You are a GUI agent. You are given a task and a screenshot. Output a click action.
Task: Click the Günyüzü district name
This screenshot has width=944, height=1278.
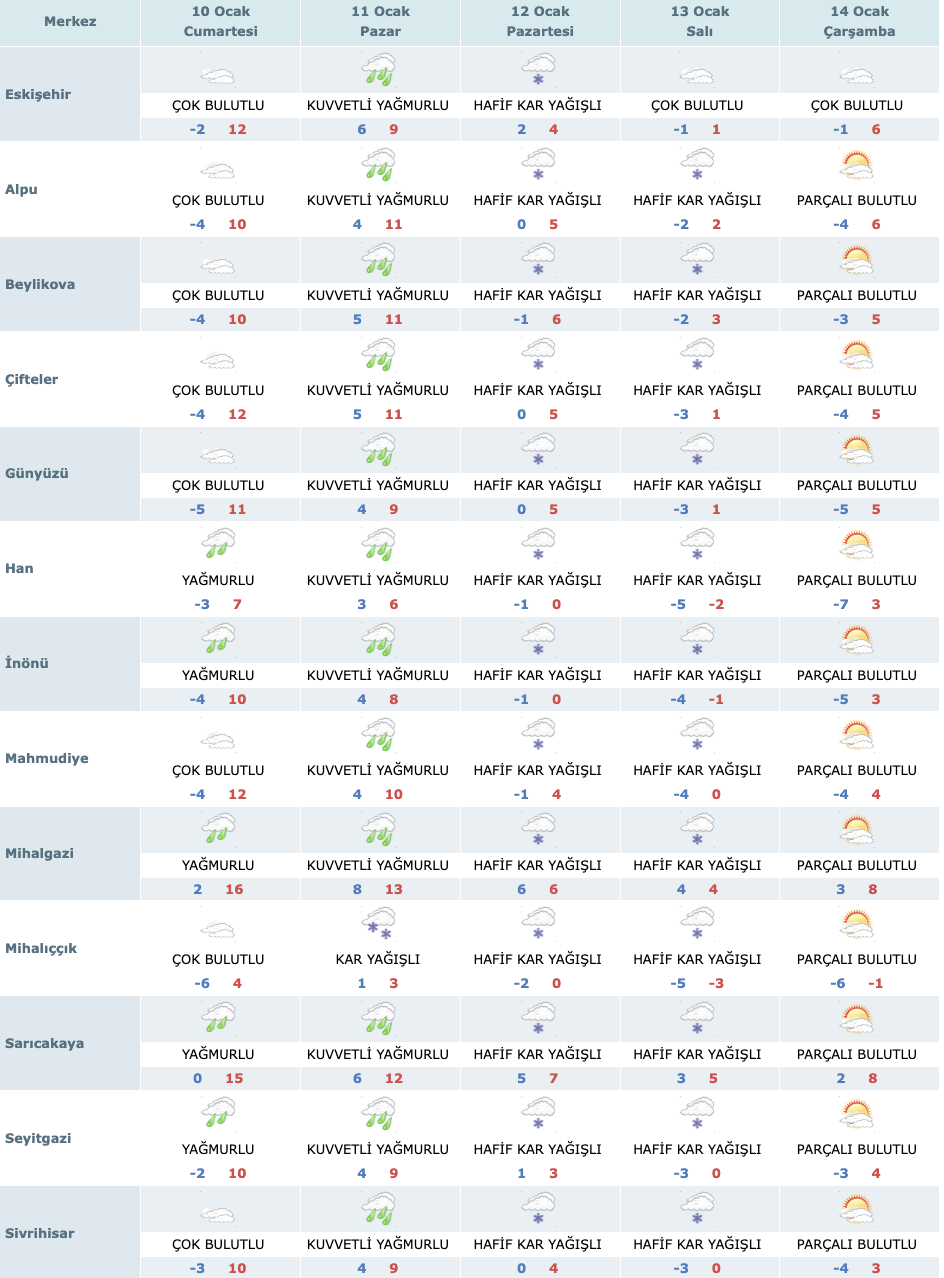pyautogui.click(x=36, y=473)
